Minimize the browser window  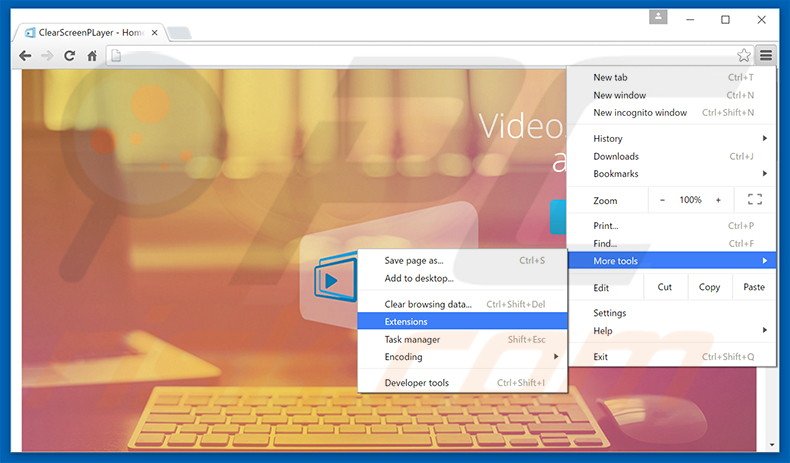click(690, 20)
